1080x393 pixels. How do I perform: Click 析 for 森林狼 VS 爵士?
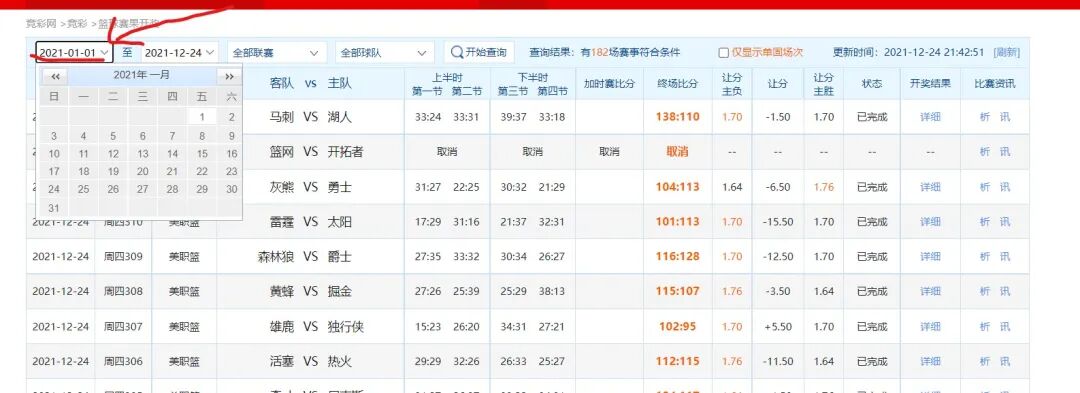click(x=985, y=257)
